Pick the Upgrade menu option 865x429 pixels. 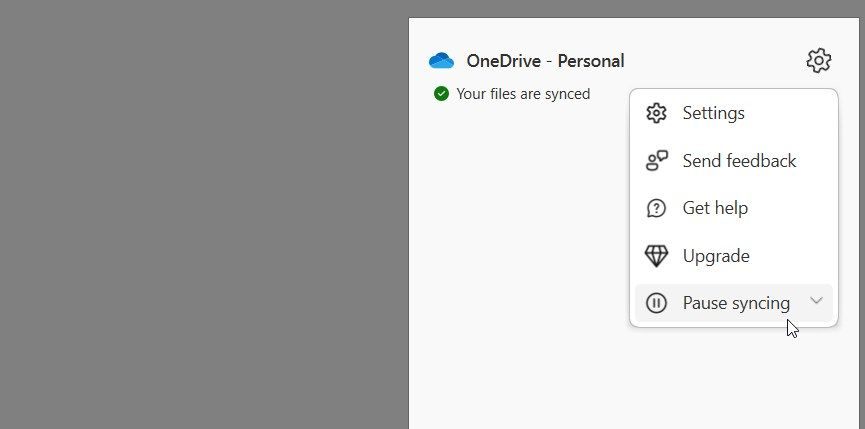click(716, 256)
